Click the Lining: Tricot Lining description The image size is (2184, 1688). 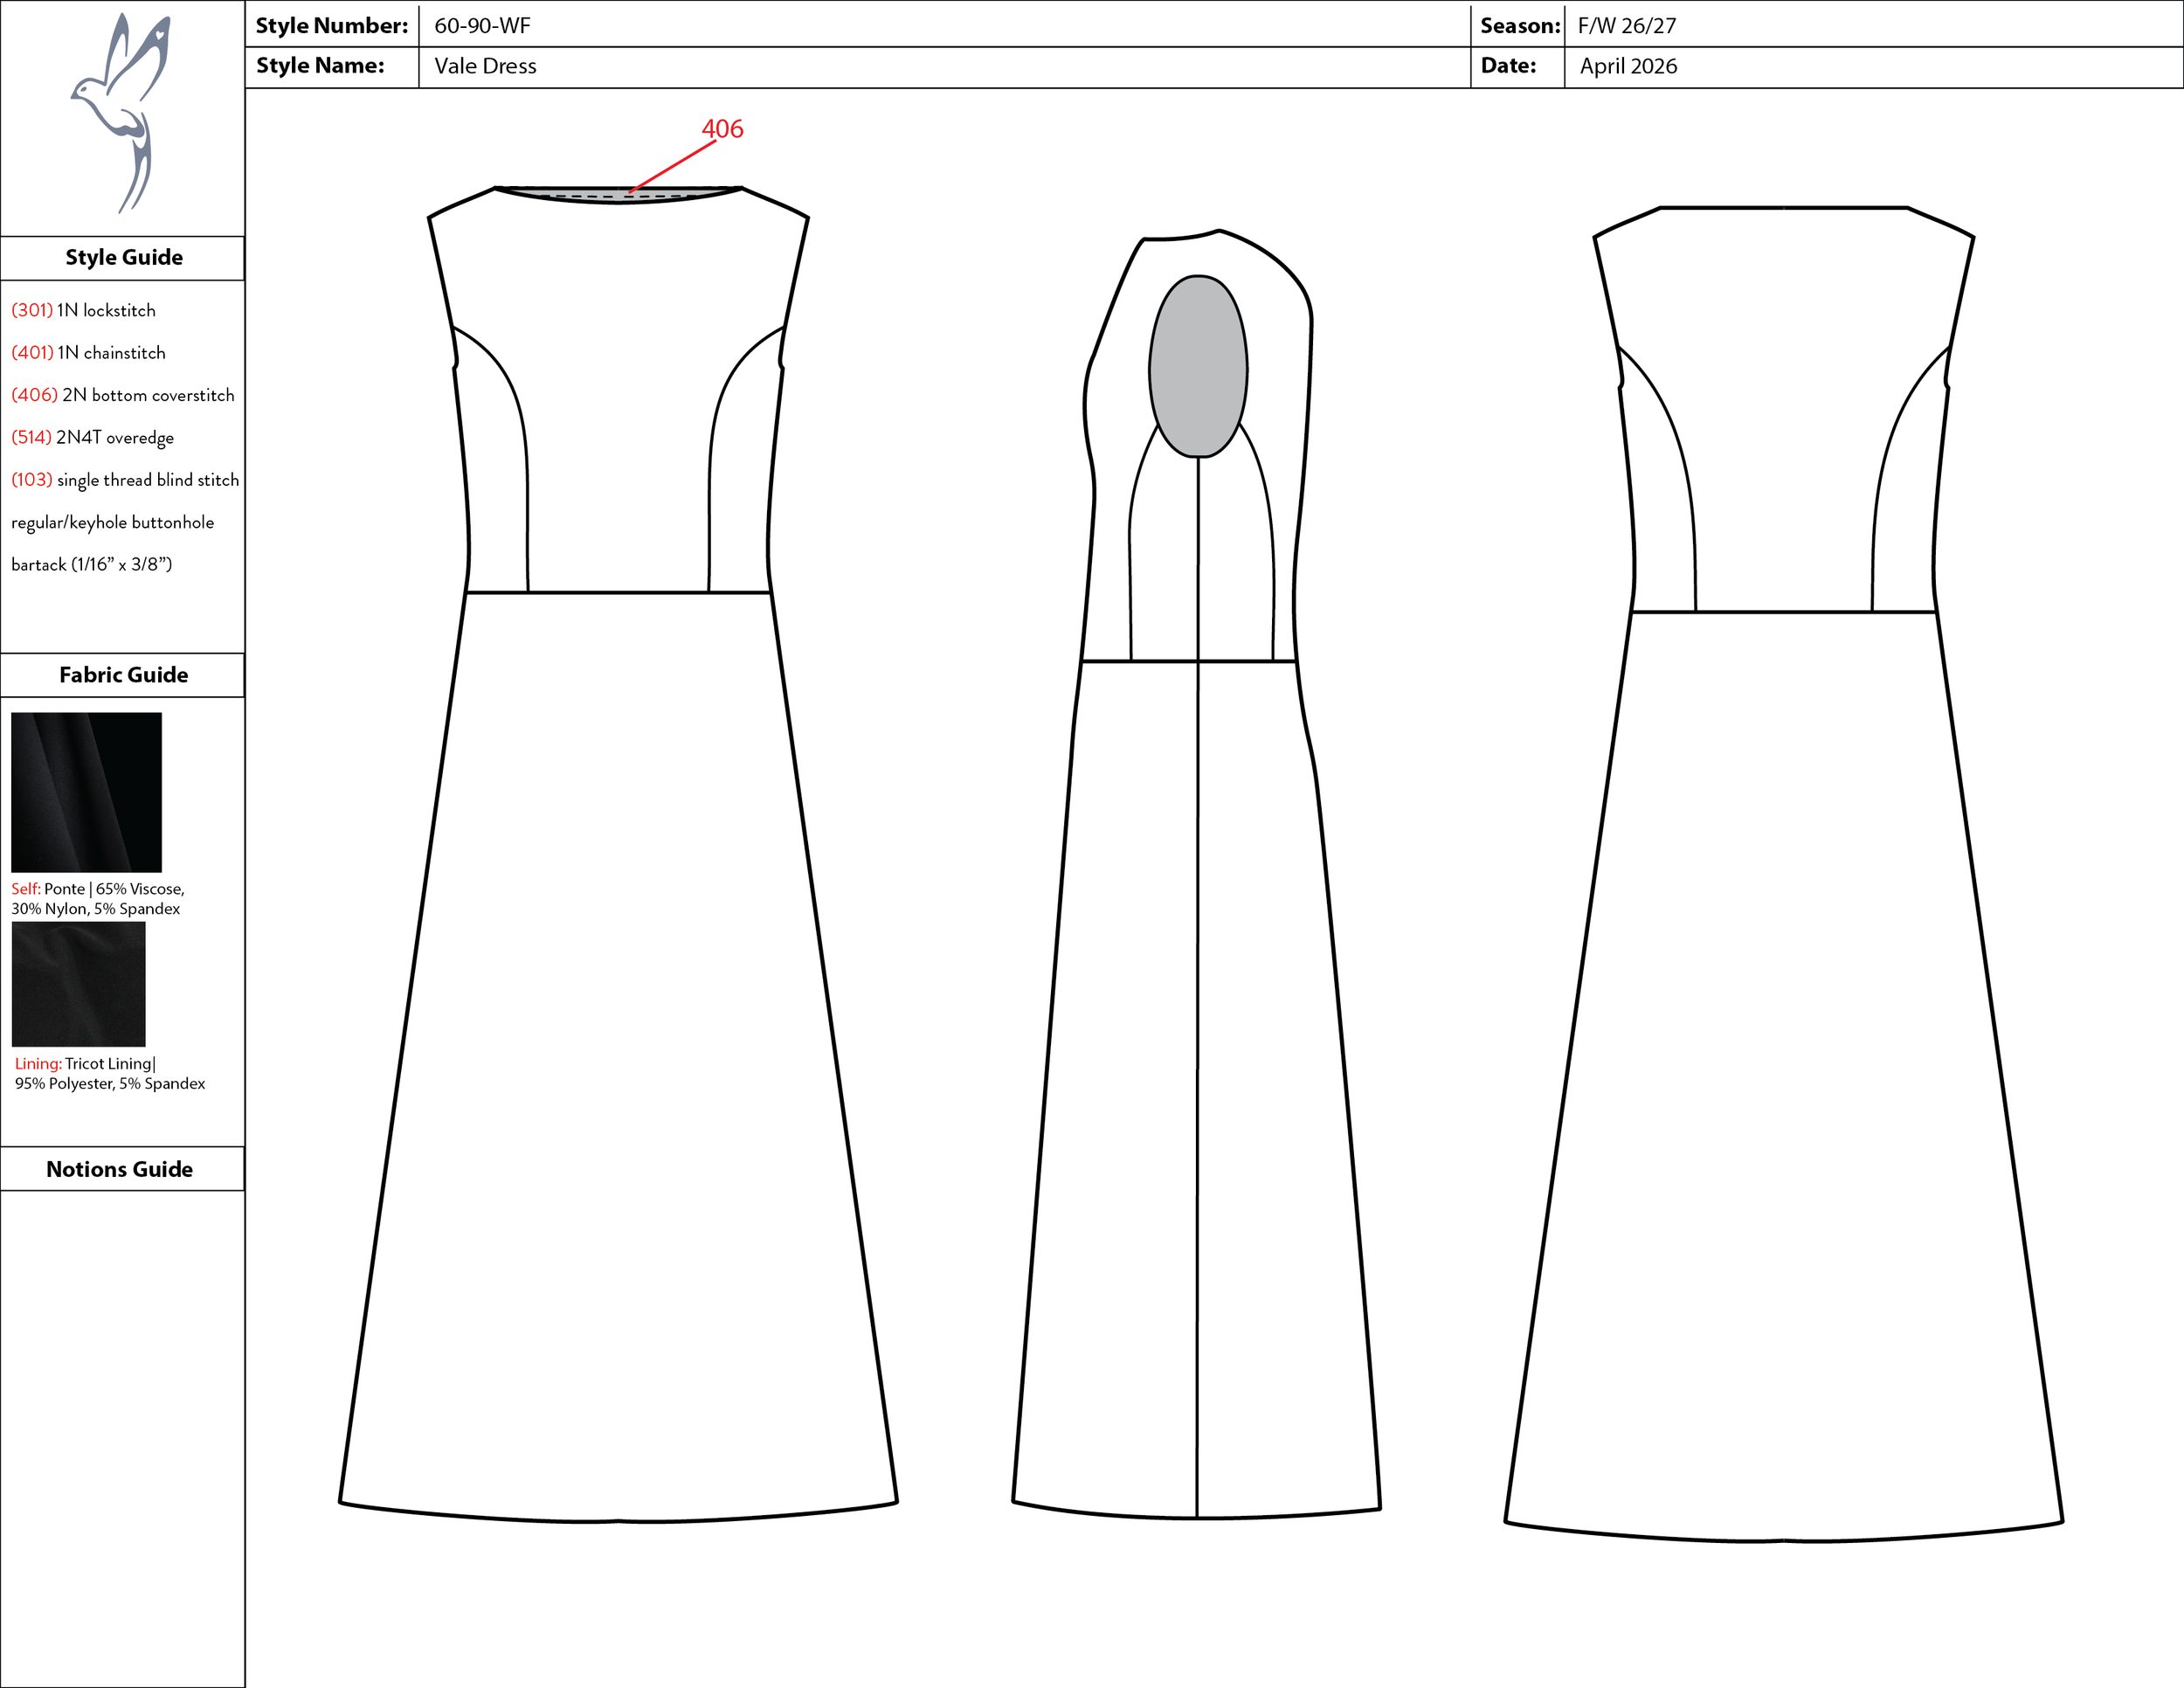110,1073
